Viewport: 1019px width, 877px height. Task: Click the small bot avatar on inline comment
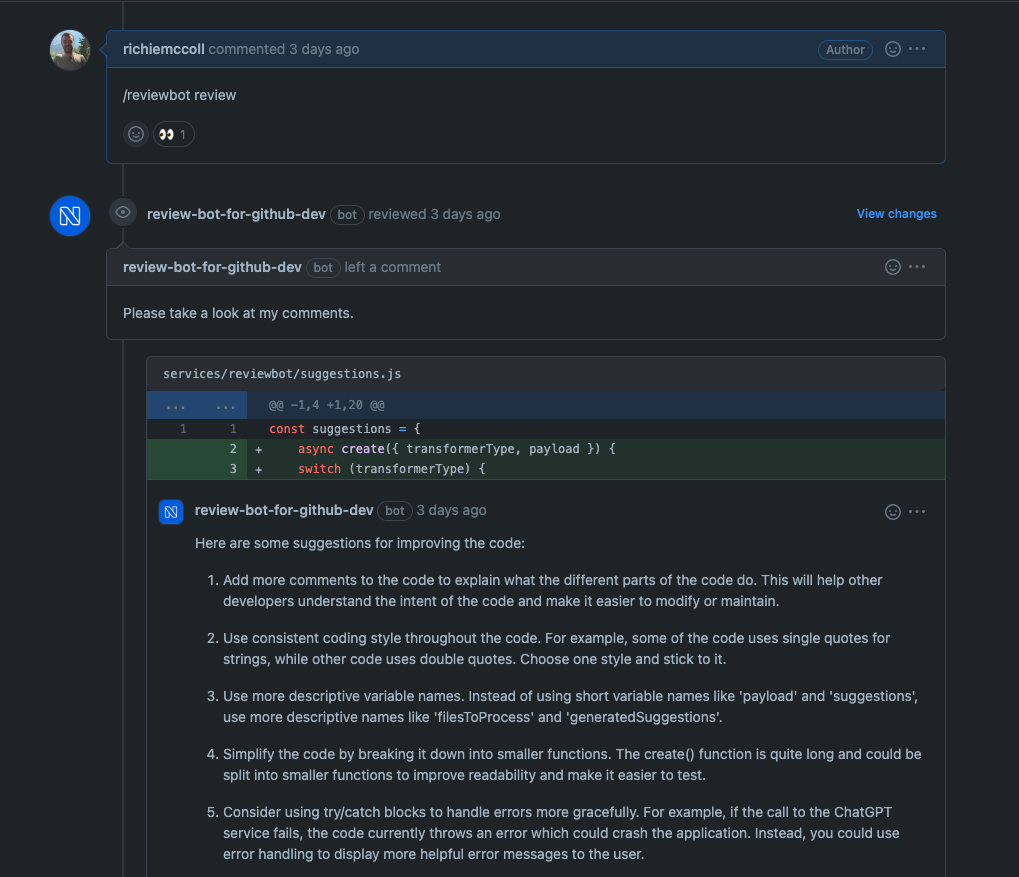(x=171, y=512)
